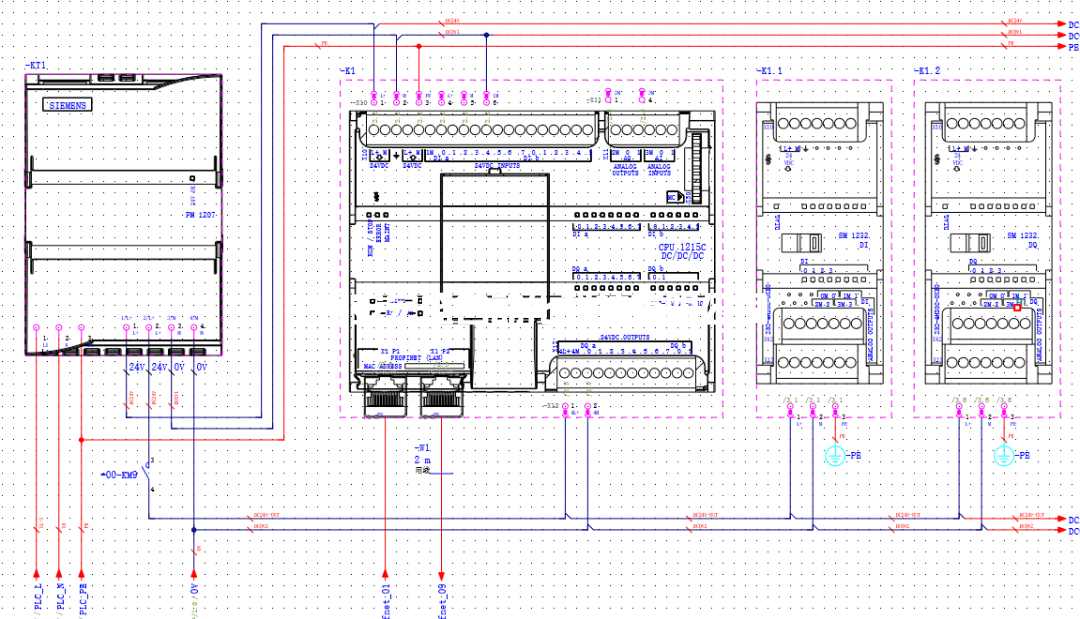Select the red junction dot on top PE line
Viewport: 1080px width, 619px height.
[x=418, y=46]
